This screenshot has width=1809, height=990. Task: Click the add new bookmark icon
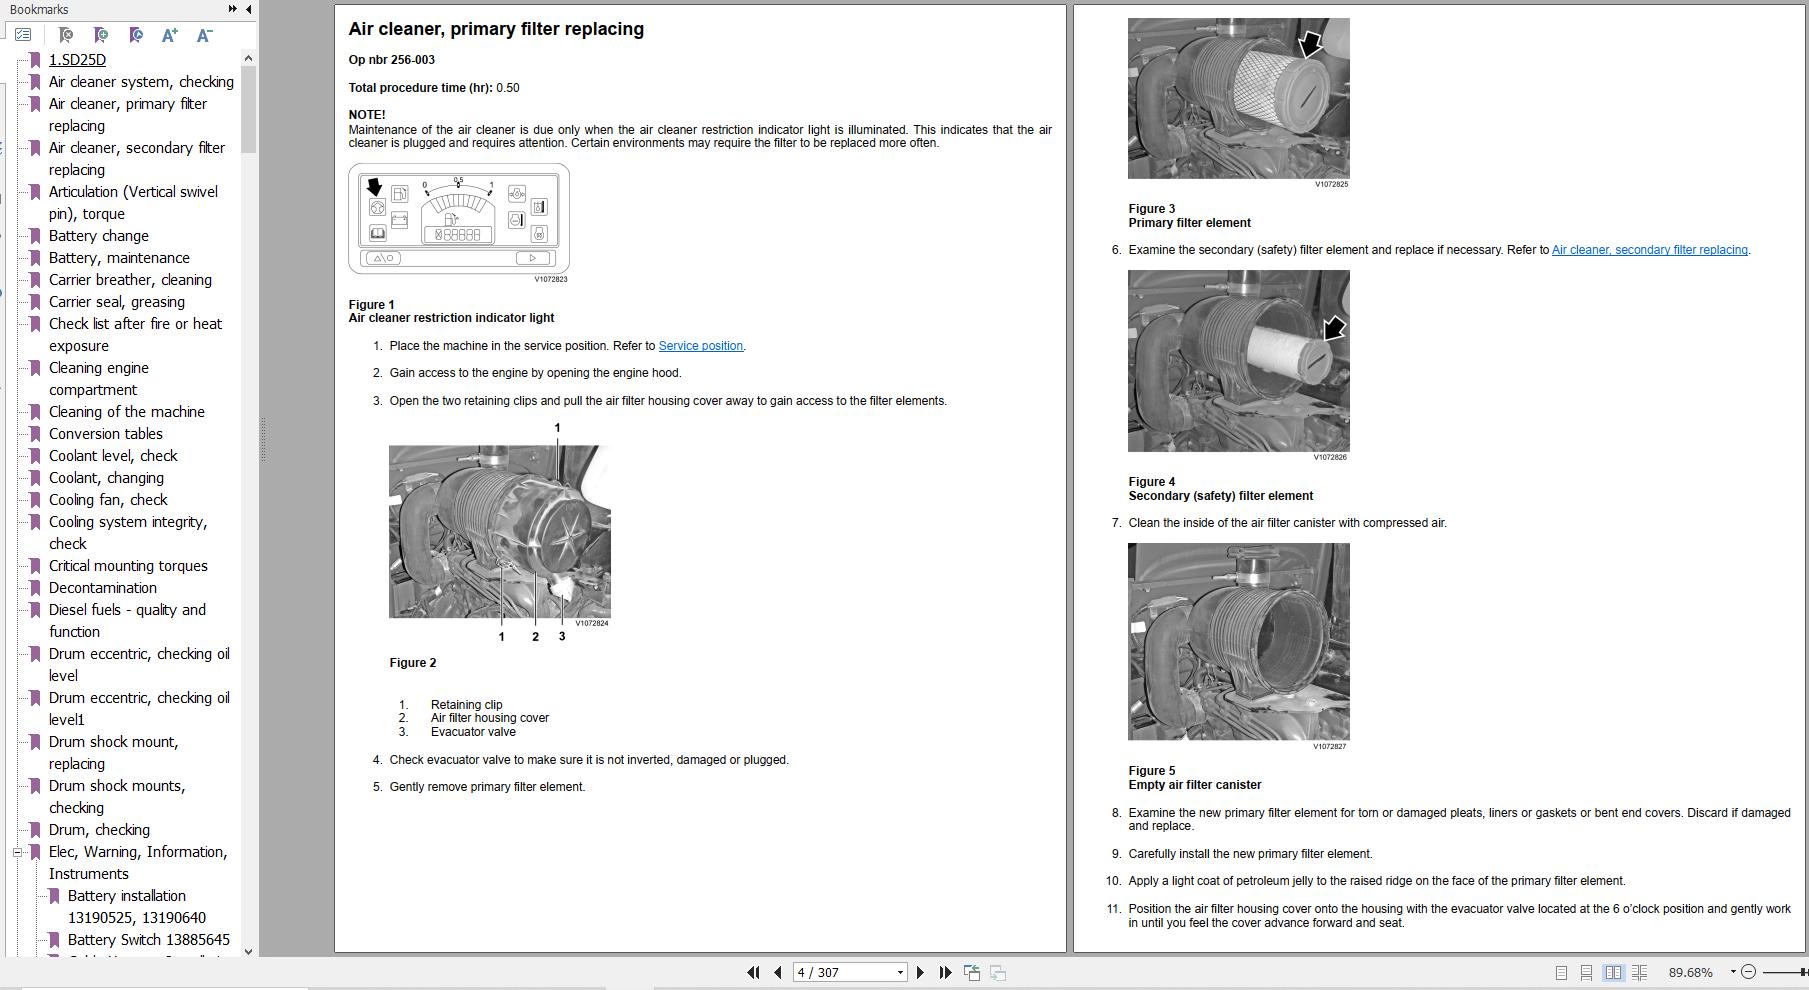pos(100,35)
